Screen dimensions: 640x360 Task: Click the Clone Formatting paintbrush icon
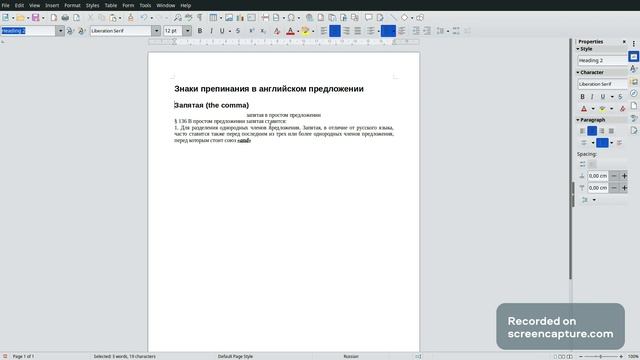[x=131, y=18]
